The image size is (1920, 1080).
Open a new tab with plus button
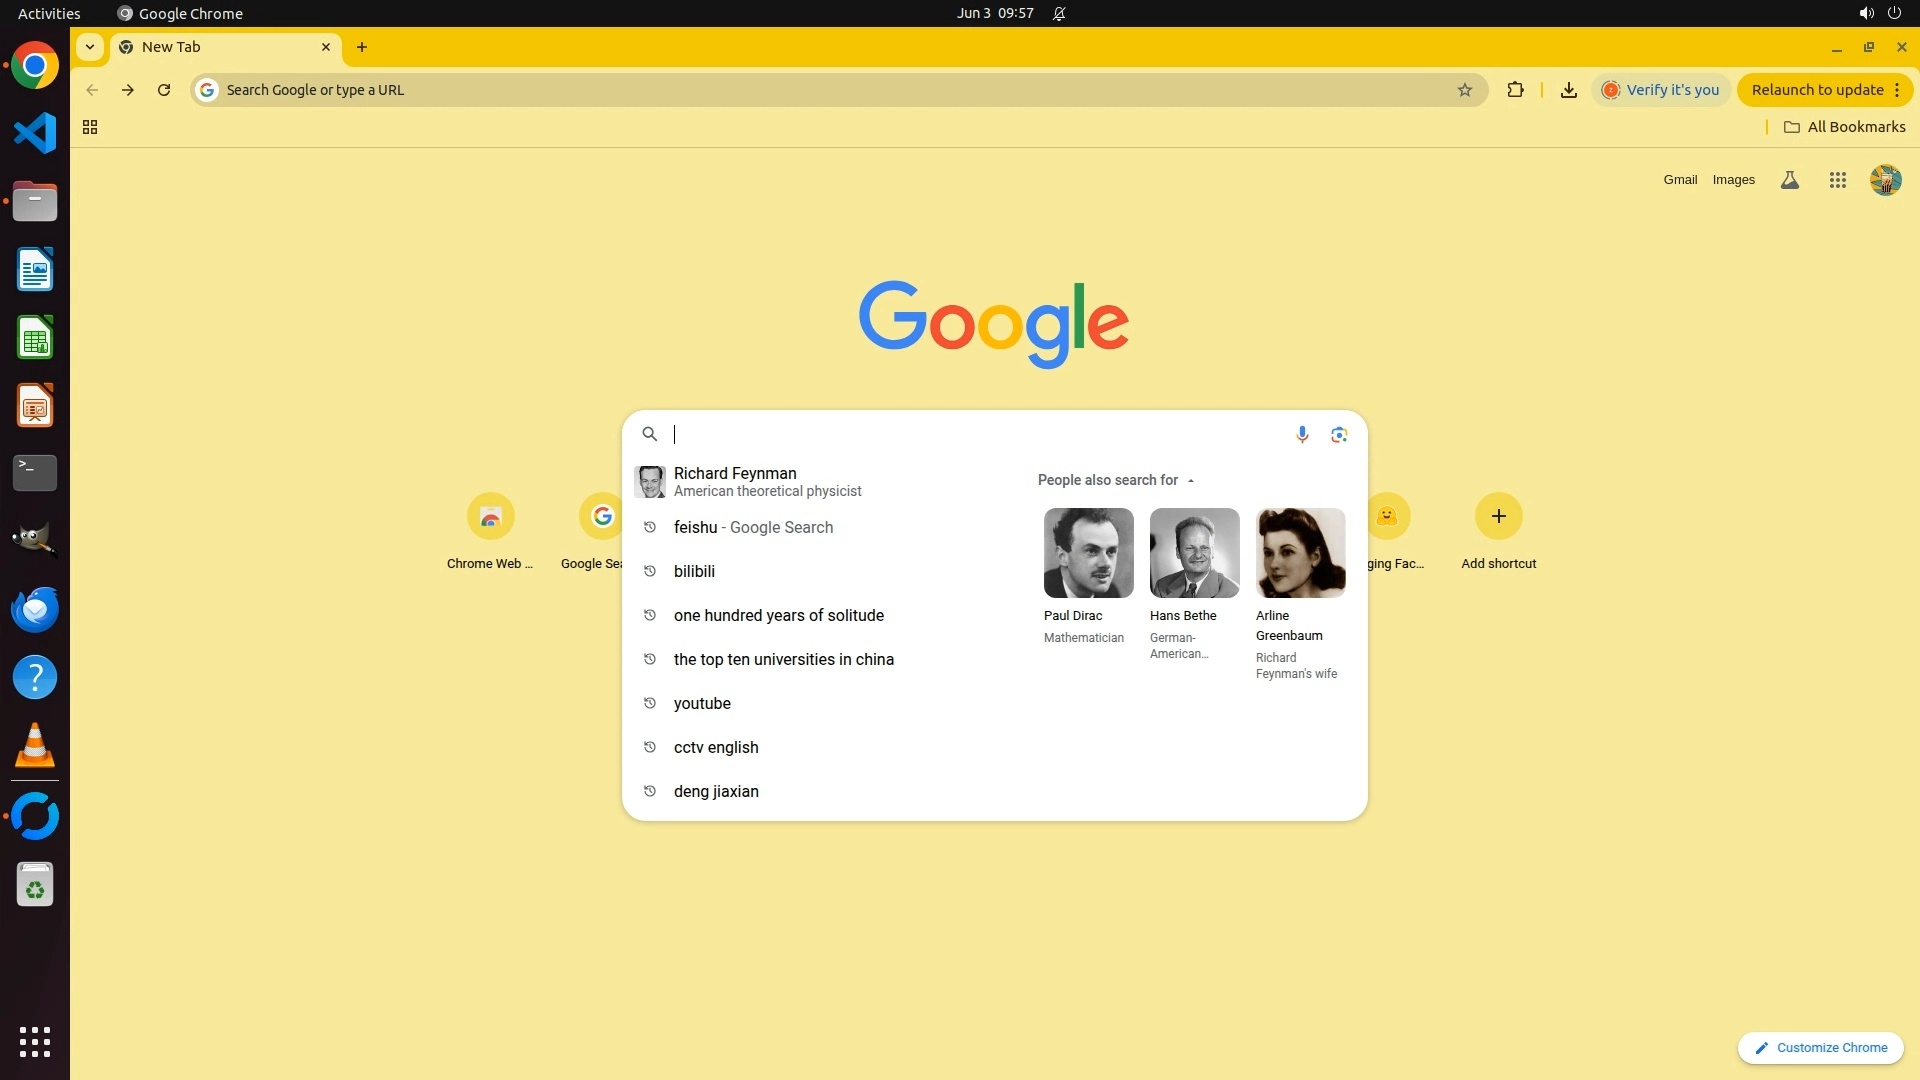[x=362, y=47]
